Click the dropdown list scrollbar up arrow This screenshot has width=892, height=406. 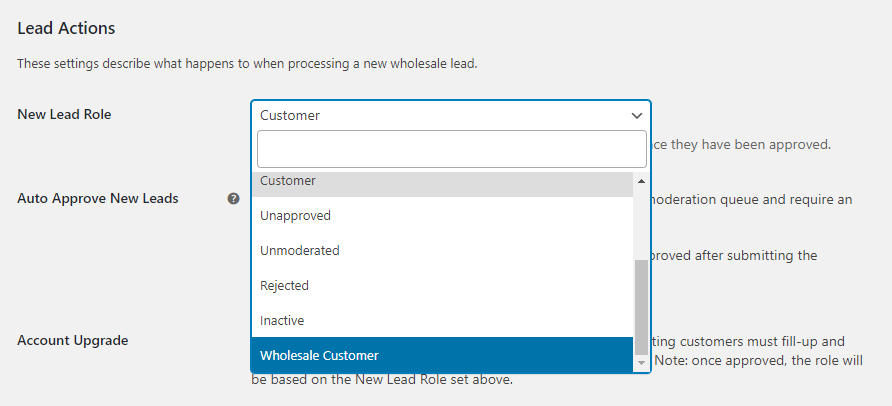[x=641, y=181]
